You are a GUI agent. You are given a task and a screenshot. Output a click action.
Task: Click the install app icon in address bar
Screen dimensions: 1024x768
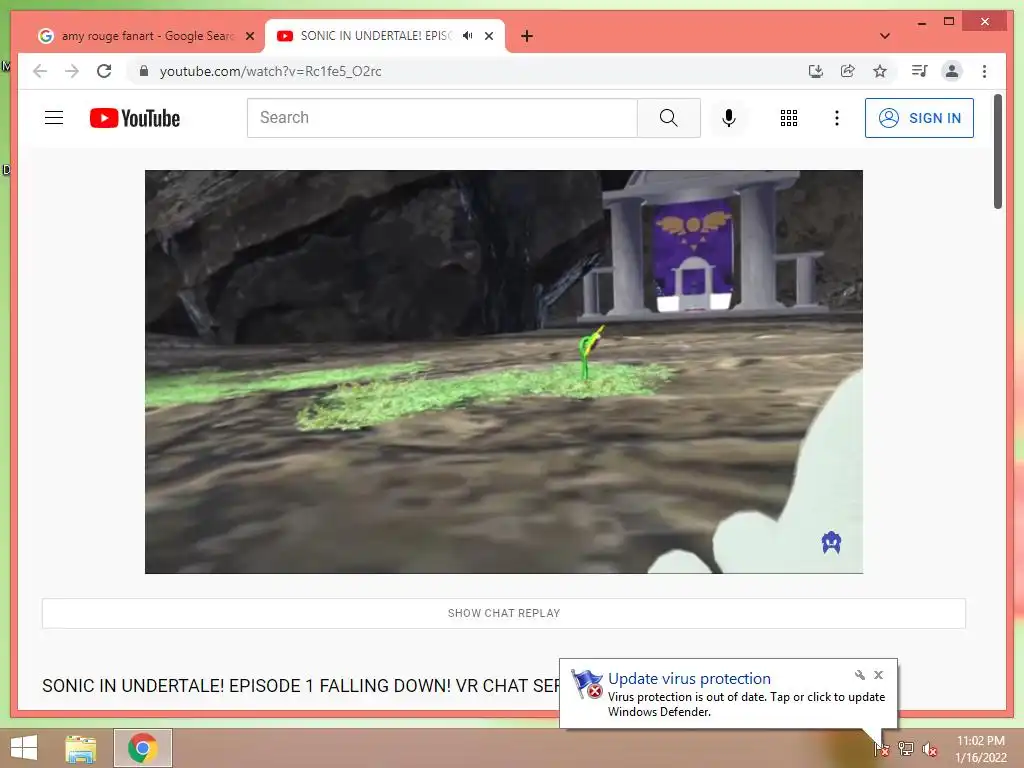point(815,71)
